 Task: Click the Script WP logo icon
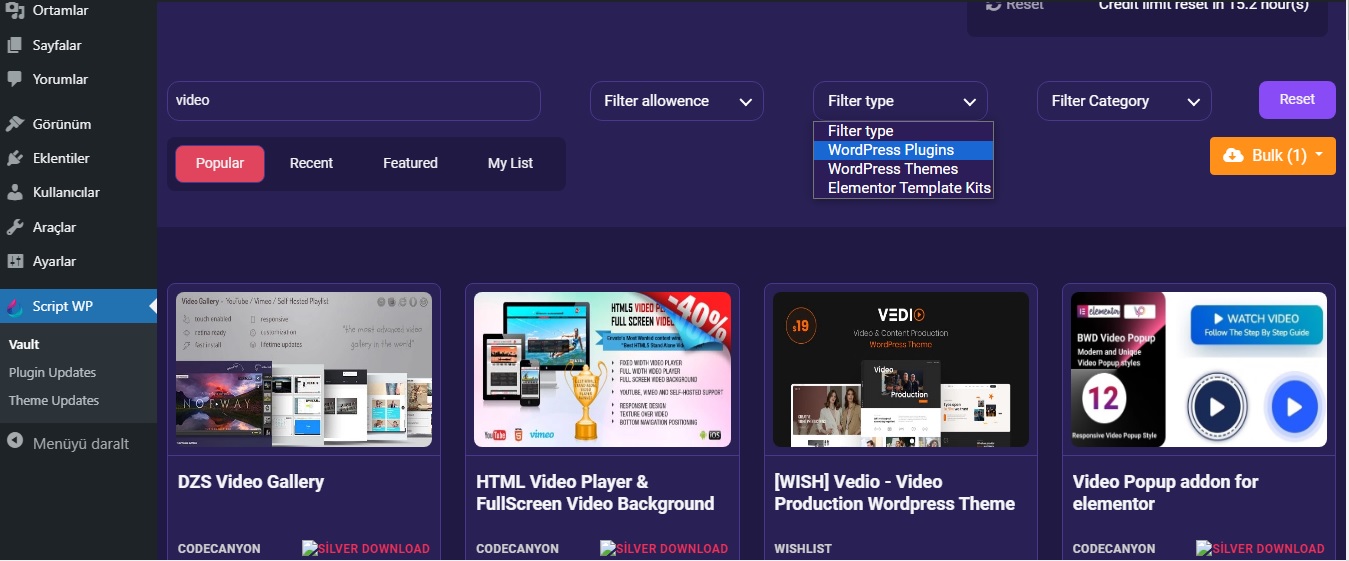pyautogui.click(x=15, y=307)
